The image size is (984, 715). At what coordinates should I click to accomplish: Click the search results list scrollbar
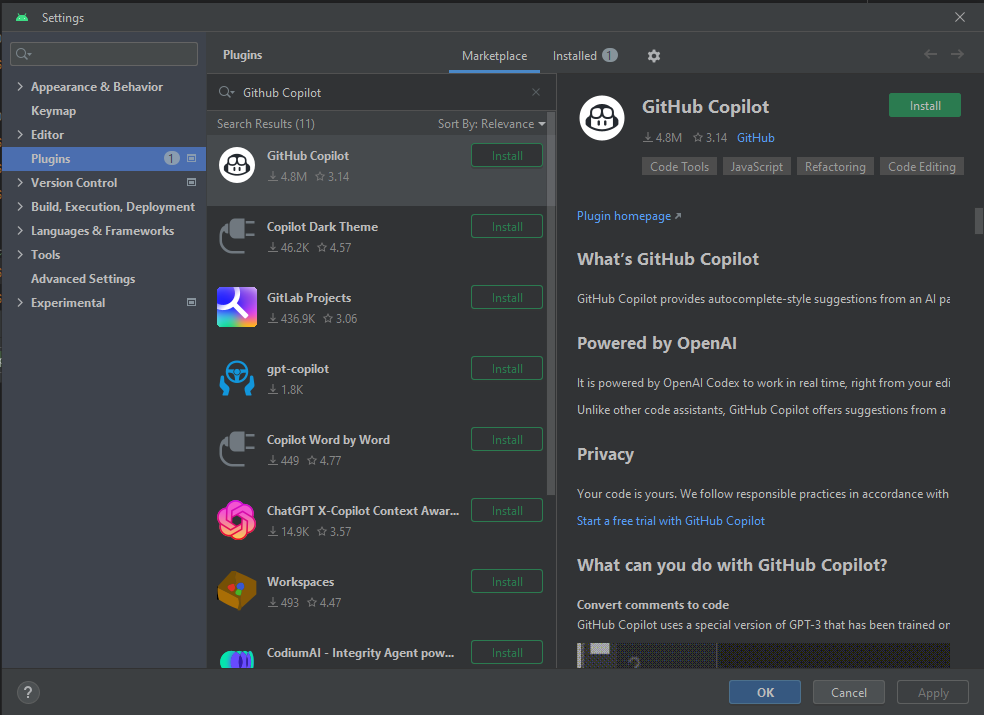(551, 304)
